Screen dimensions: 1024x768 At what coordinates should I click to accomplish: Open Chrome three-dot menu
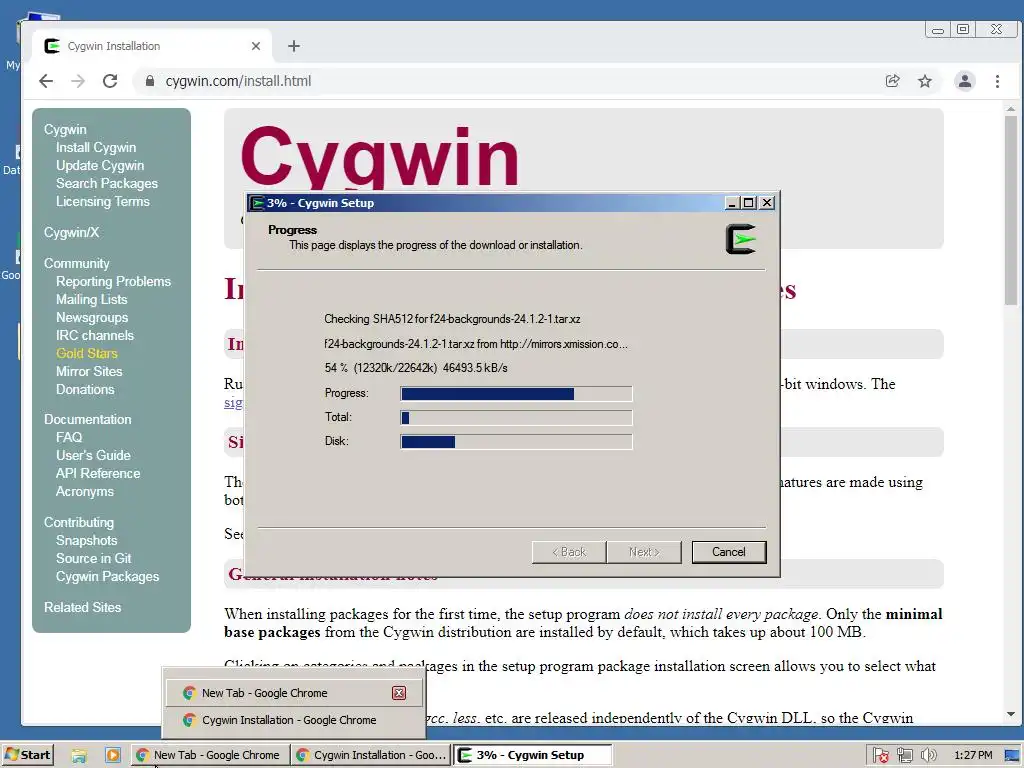coord(997,81)
